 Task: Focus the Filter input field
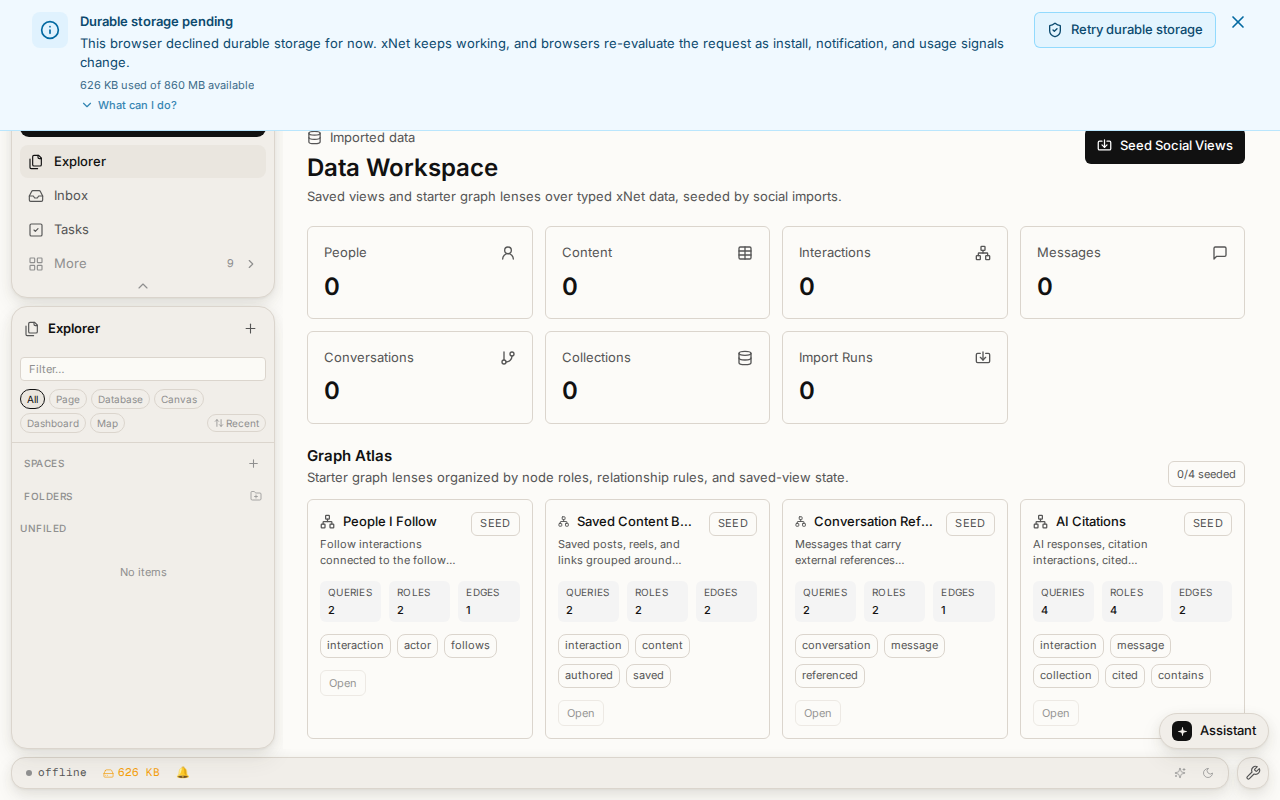143,369
